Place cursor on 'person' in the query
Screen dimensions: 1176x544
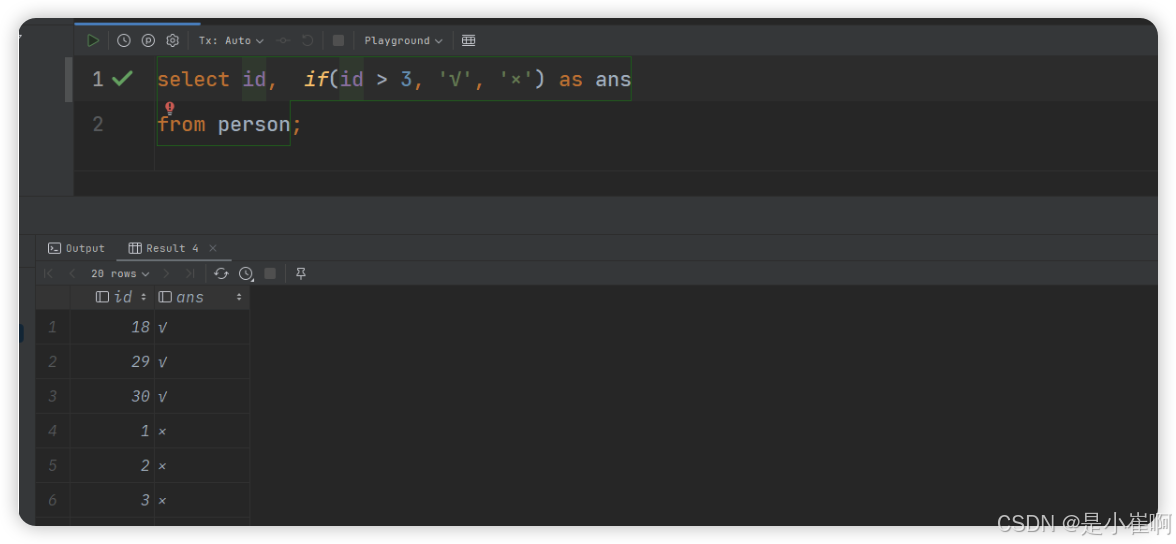pos(254,125)
